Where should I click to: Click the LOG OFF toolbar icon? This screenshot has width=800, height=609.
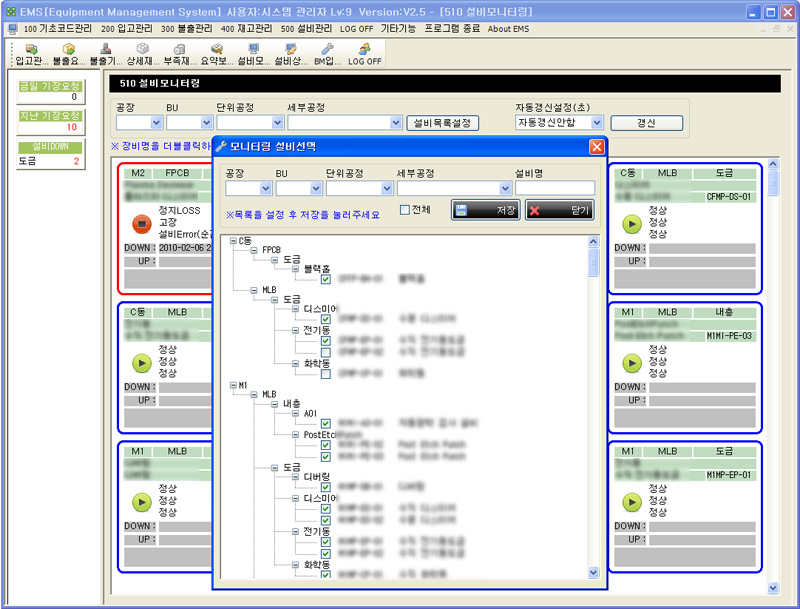(x=364, y=54)
